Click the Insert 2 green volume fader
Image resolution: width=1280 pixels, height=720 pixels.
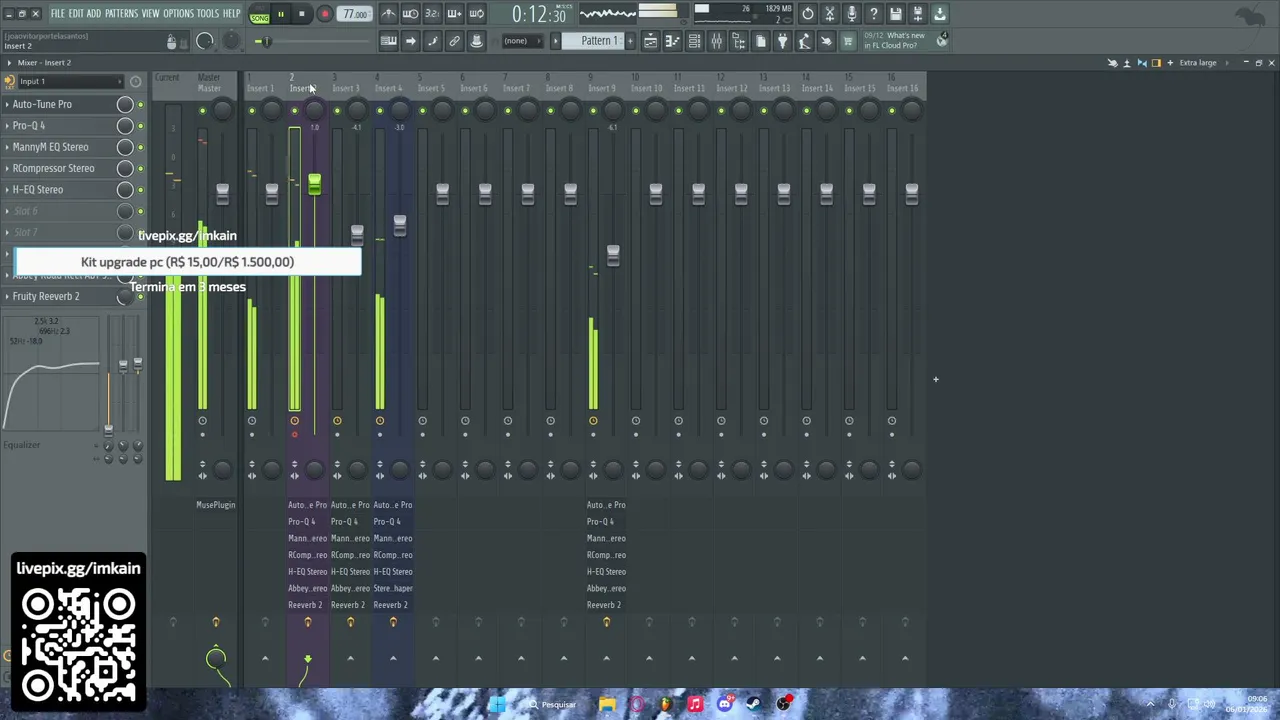tap(314, 184)
